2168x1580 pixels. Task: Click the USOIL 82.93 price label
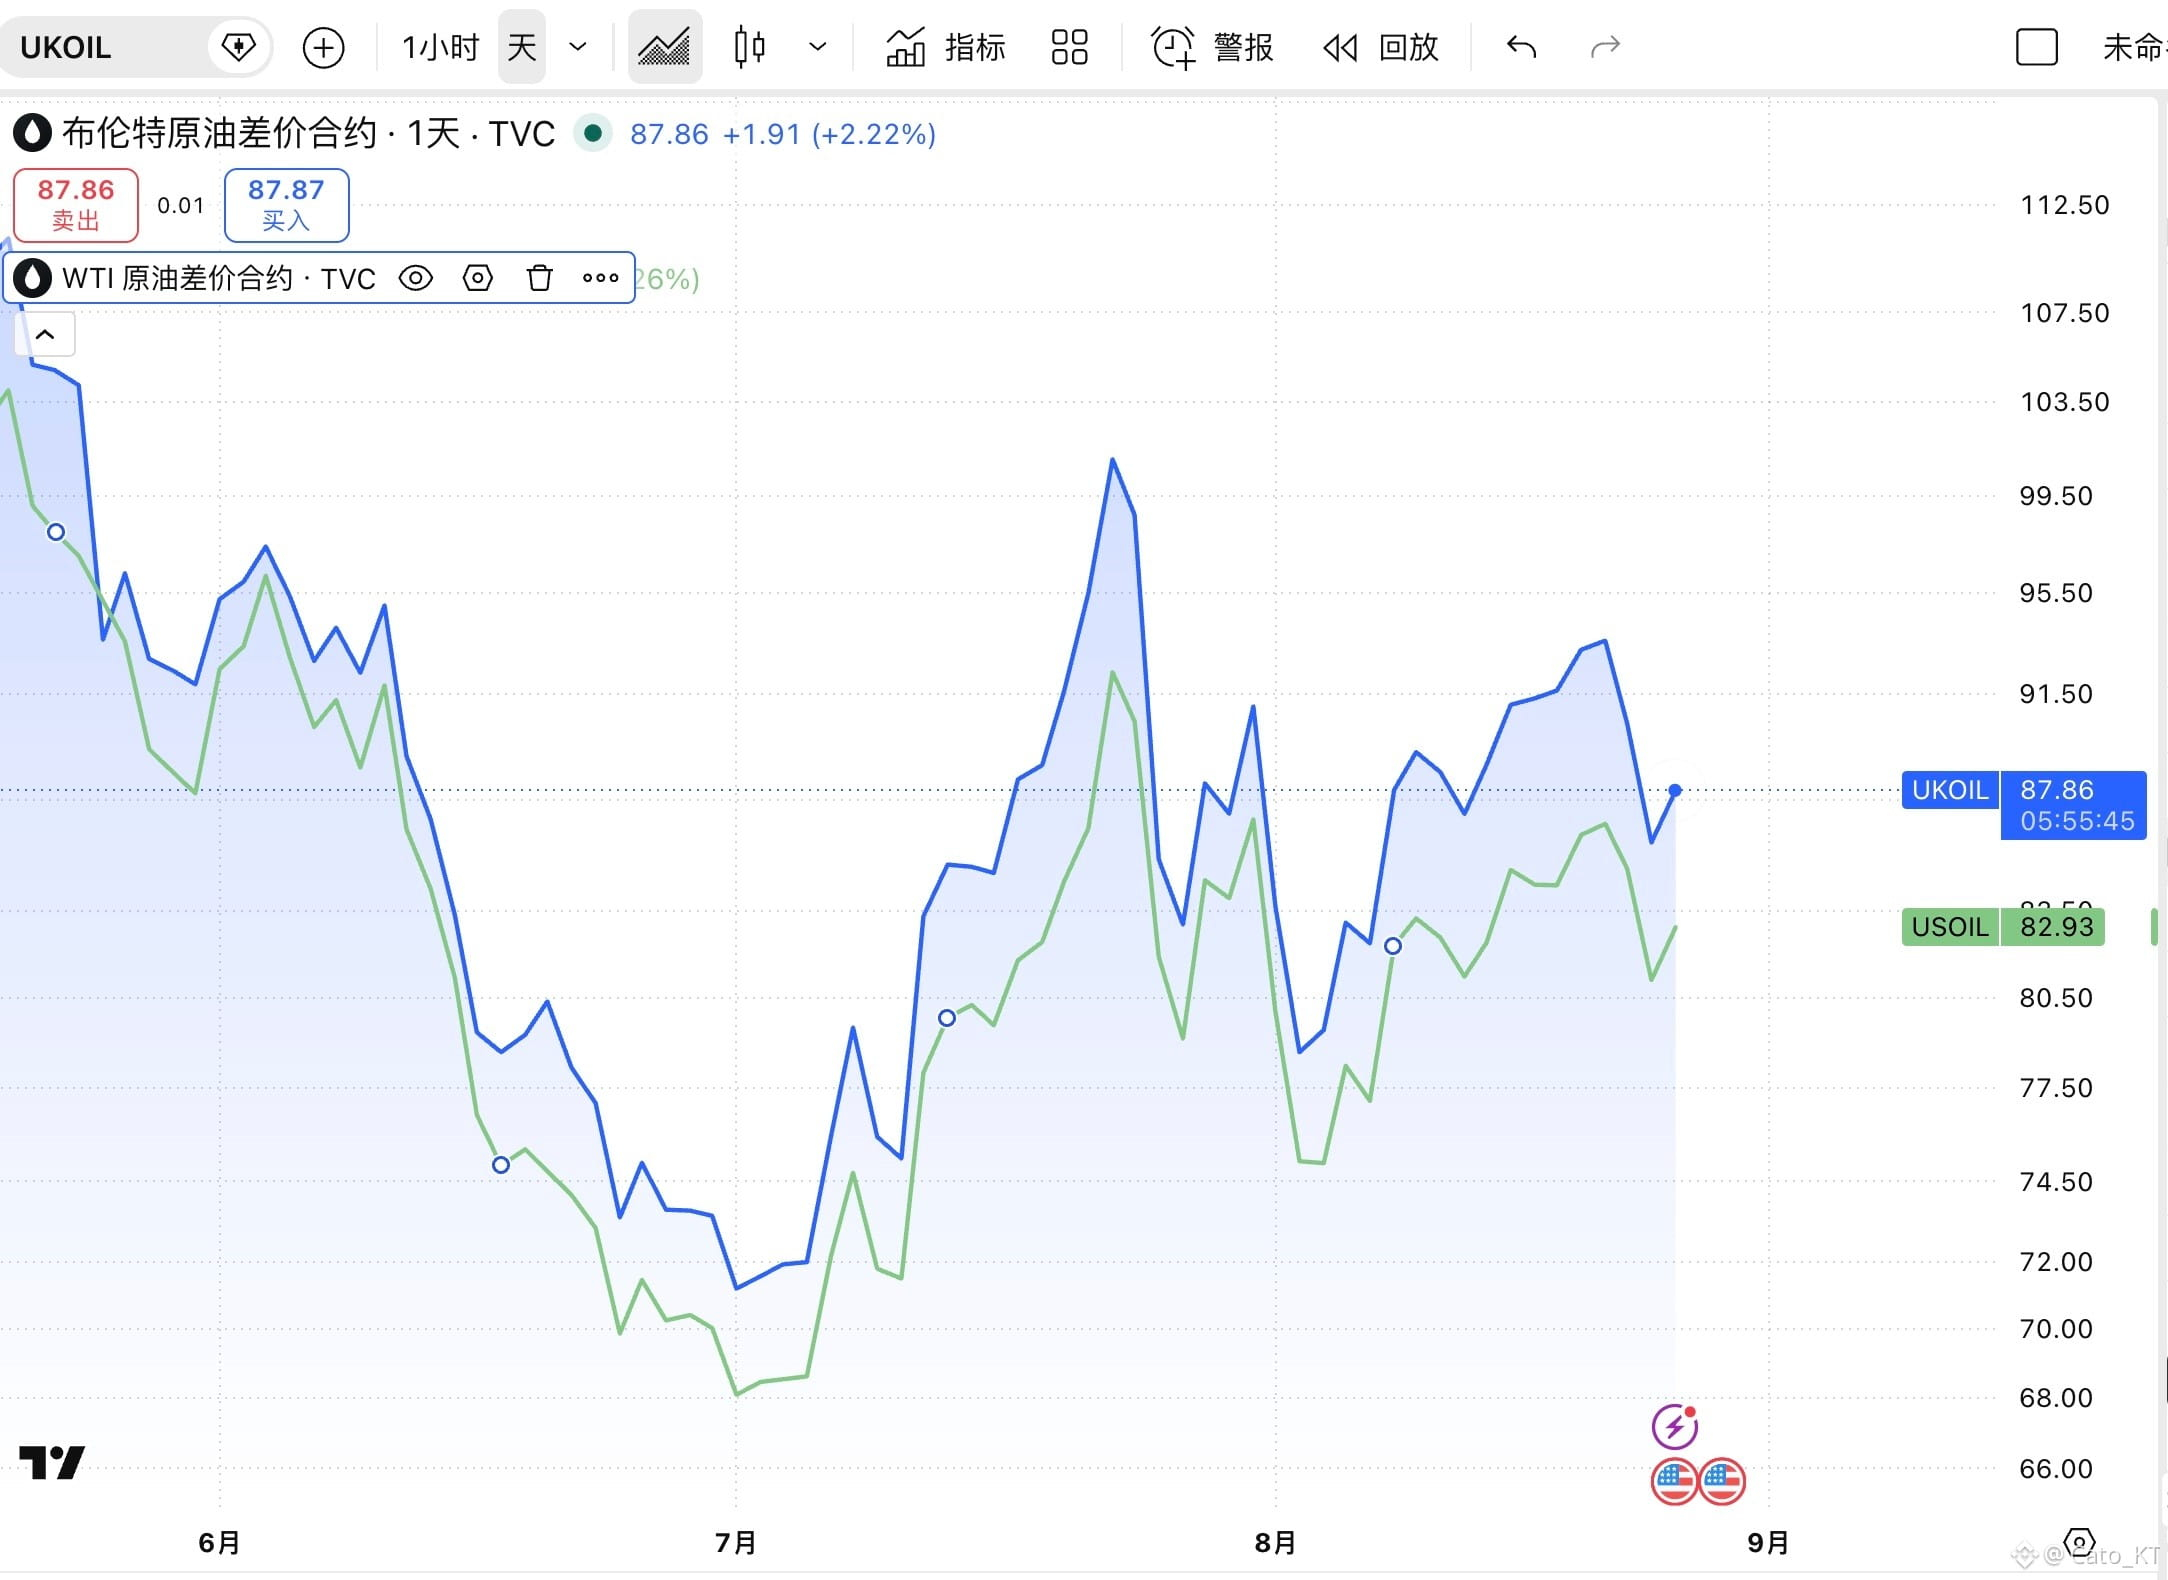(2003, 927)
